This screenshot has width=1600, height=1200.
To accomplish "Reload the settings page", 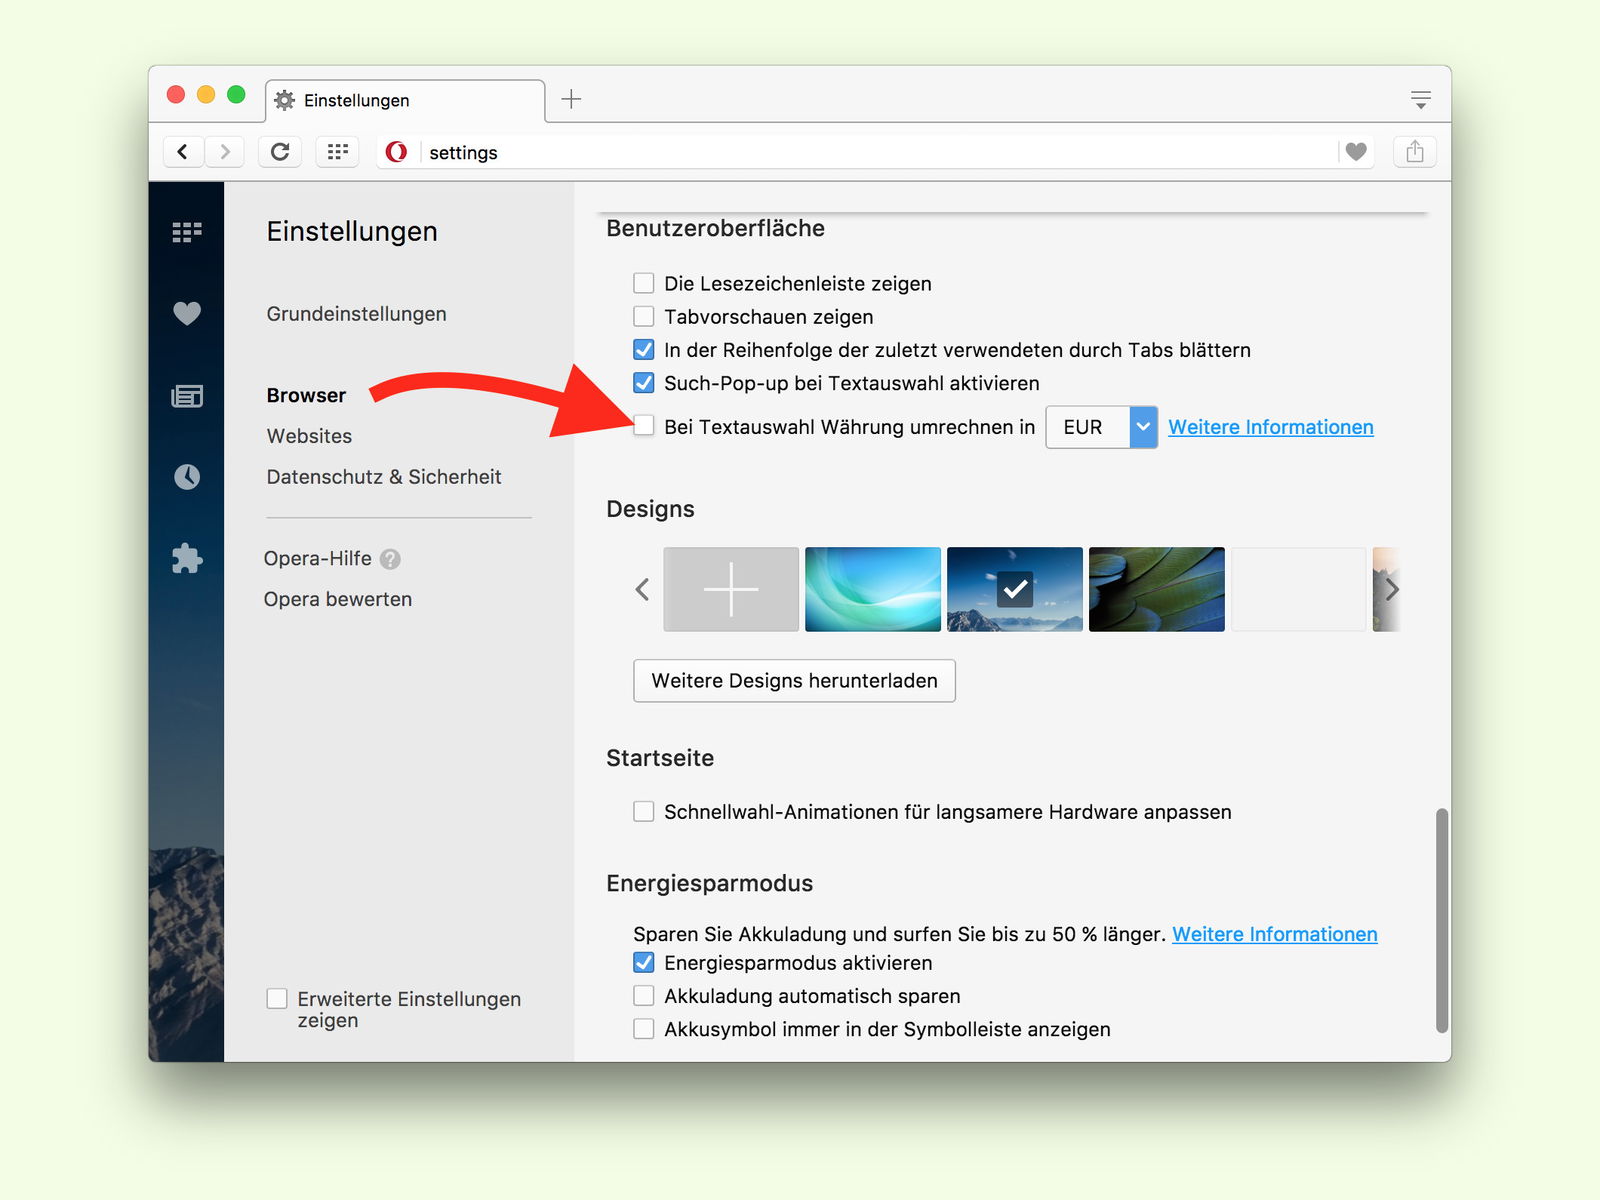I will click(x=280, y=152).
